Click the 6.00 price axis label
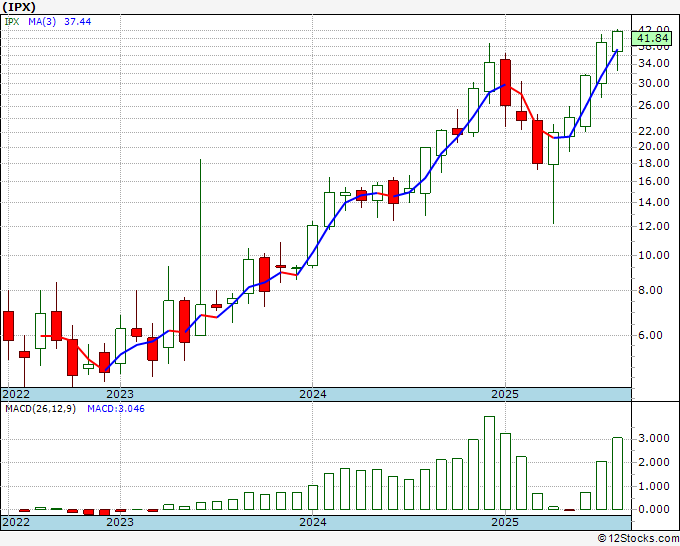This screenshot has width=680, height=546. click(x=650, y=335)
